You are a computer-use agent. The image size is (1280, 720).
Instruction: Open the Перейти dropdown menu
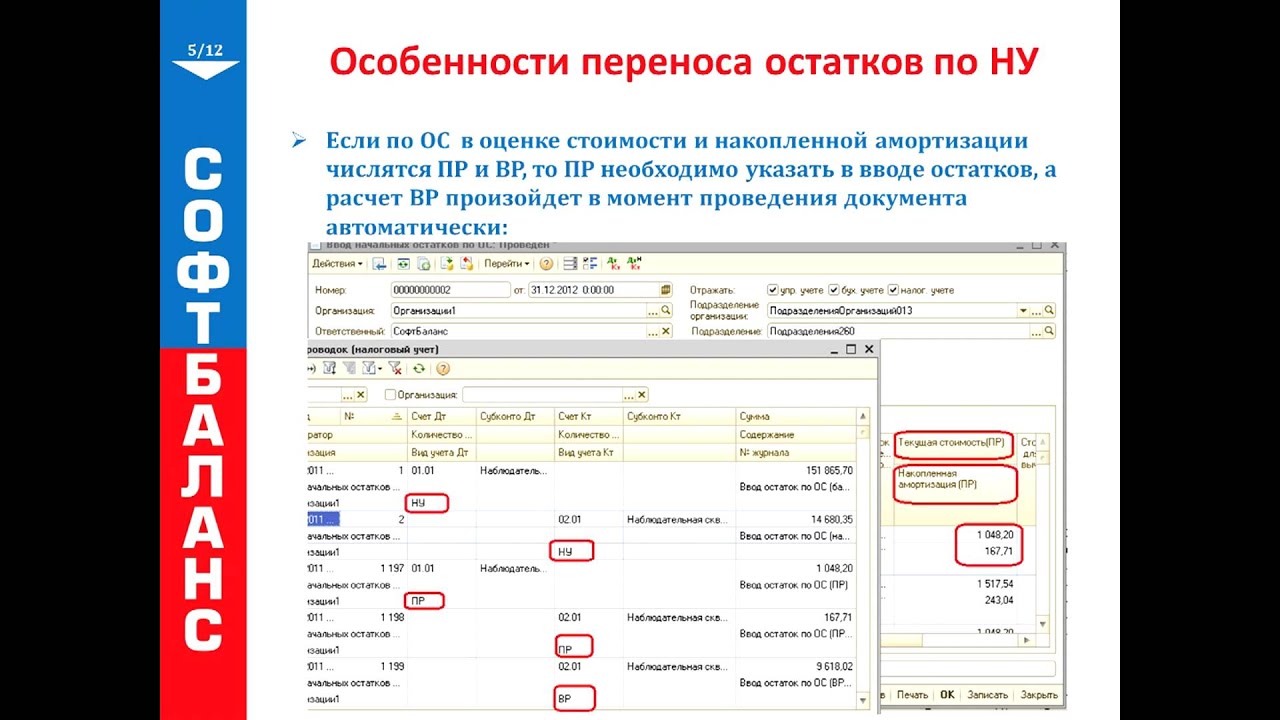coord(507,264)
